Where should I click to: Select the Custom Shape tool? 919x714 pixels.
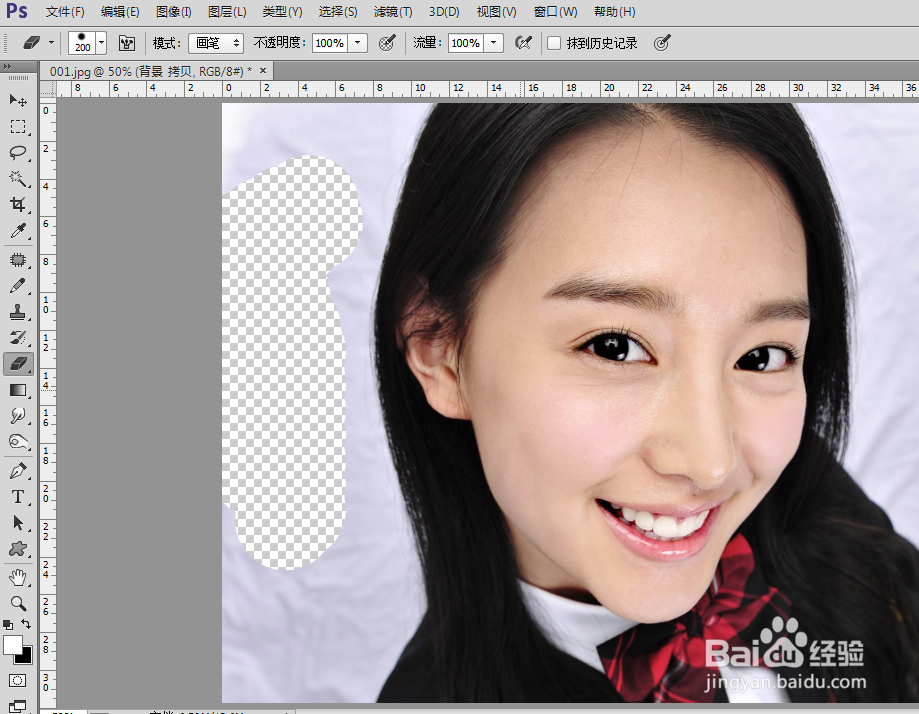click(18, 549)
